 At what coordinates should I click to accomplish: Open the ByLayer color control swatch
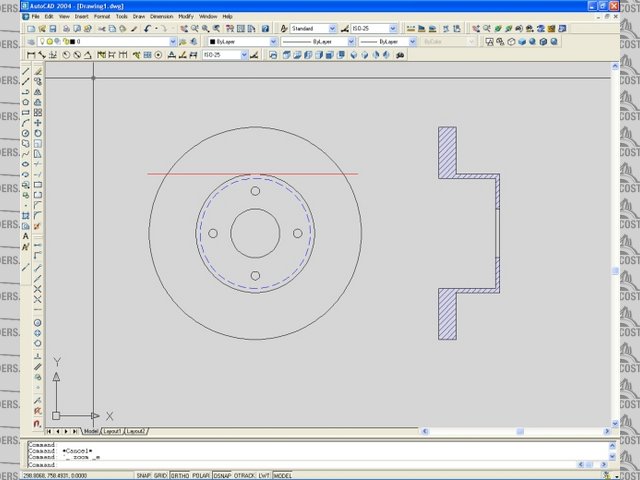tap(239, 42)
